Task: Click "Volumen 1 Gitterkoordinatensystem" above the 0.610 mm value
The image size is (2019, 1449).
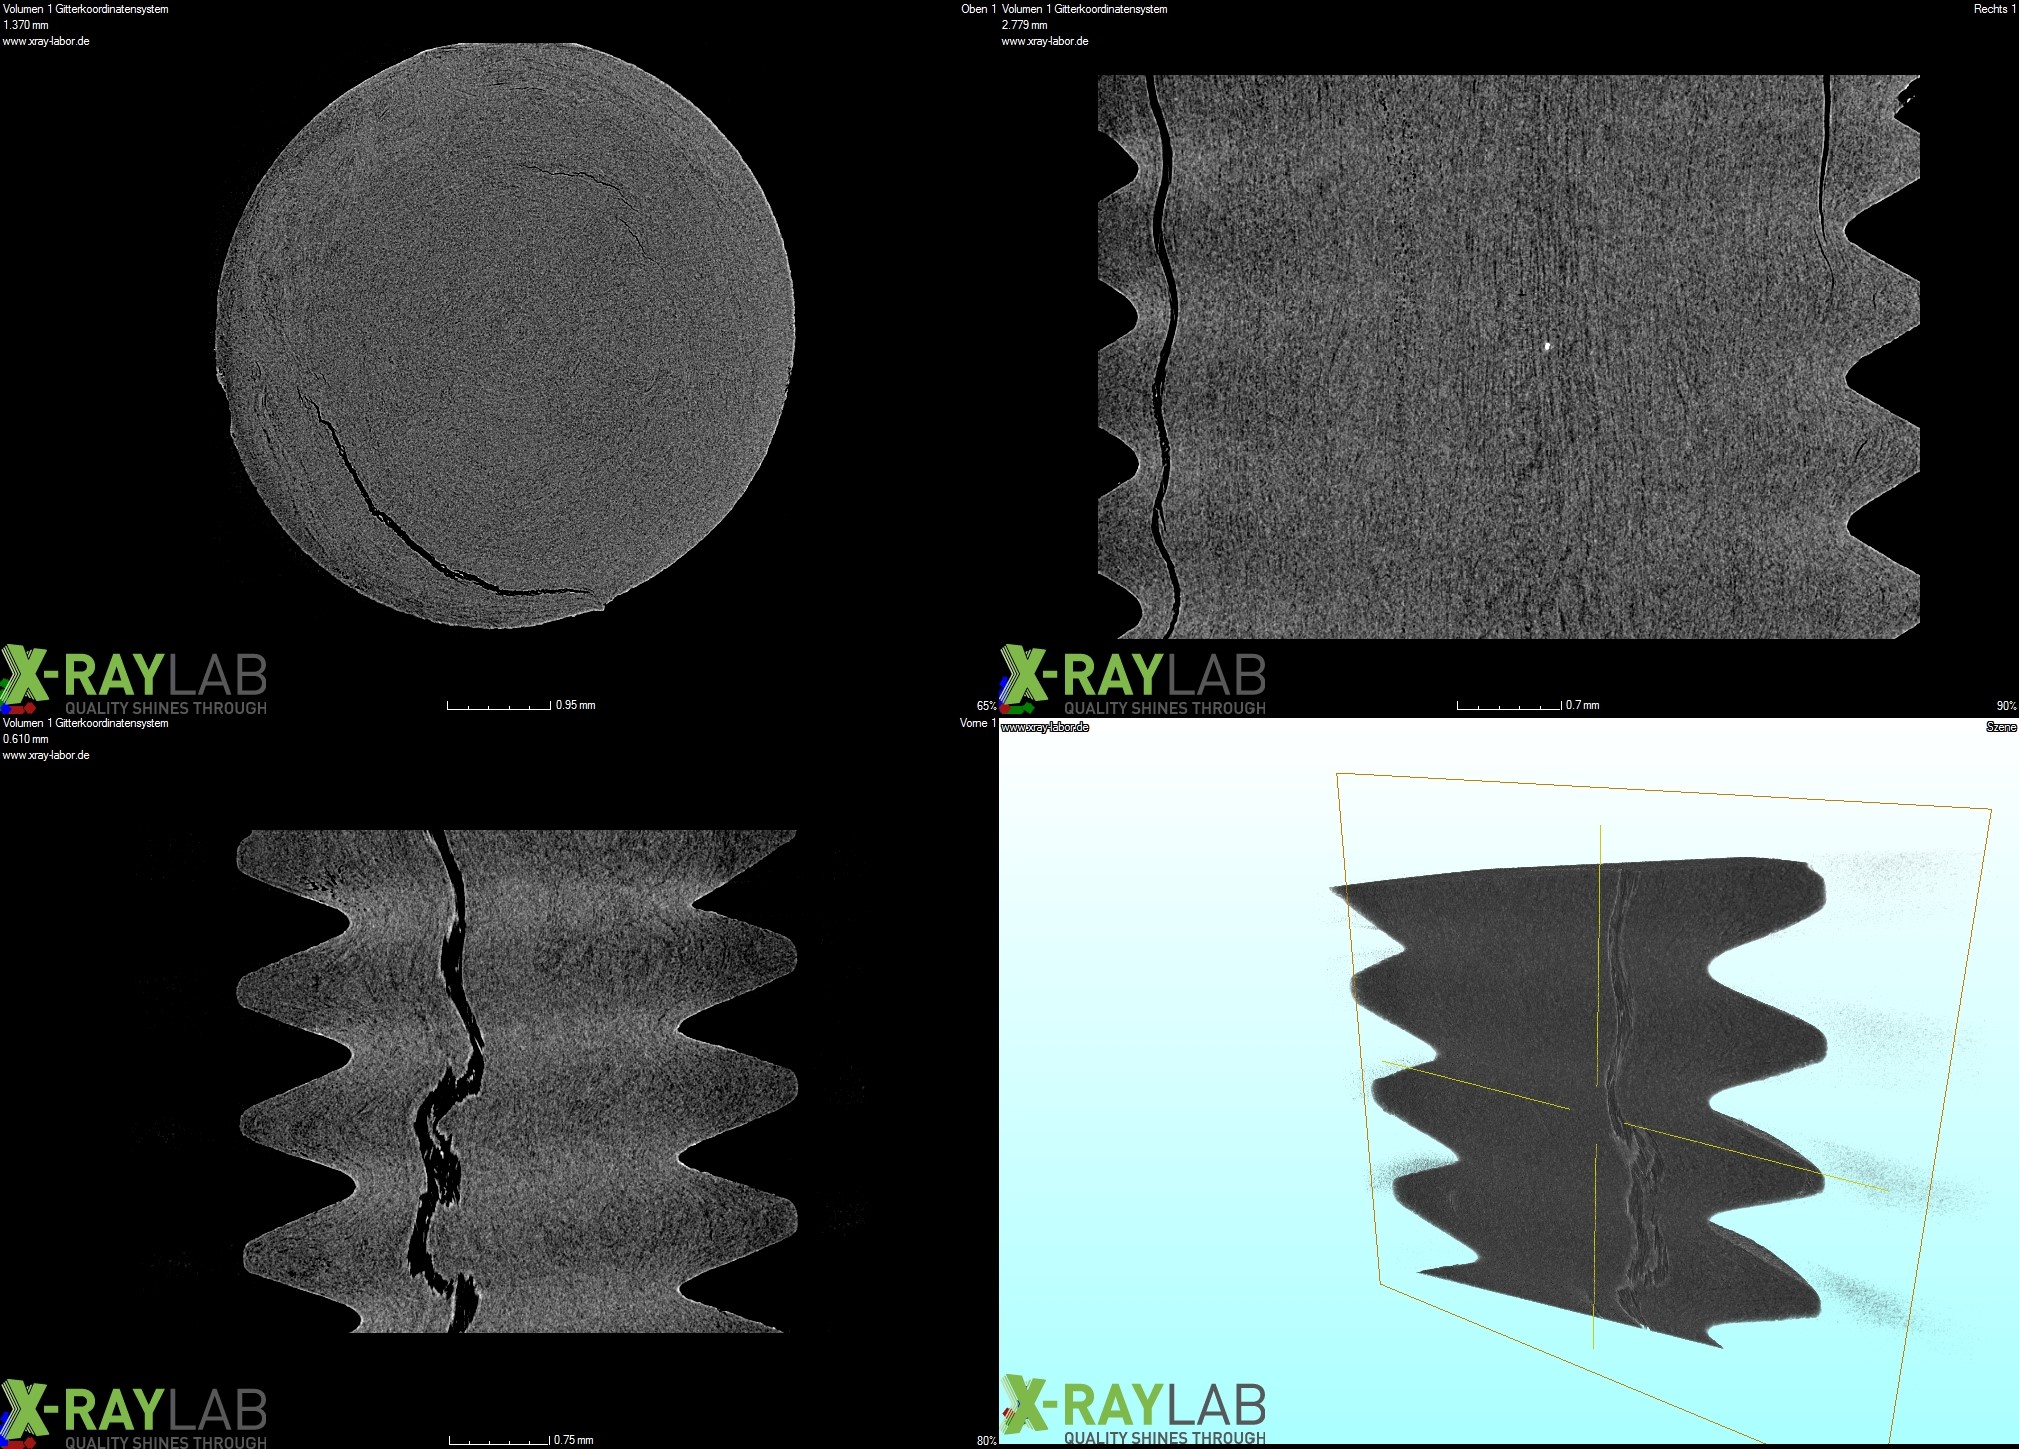Action: point(86,723)
